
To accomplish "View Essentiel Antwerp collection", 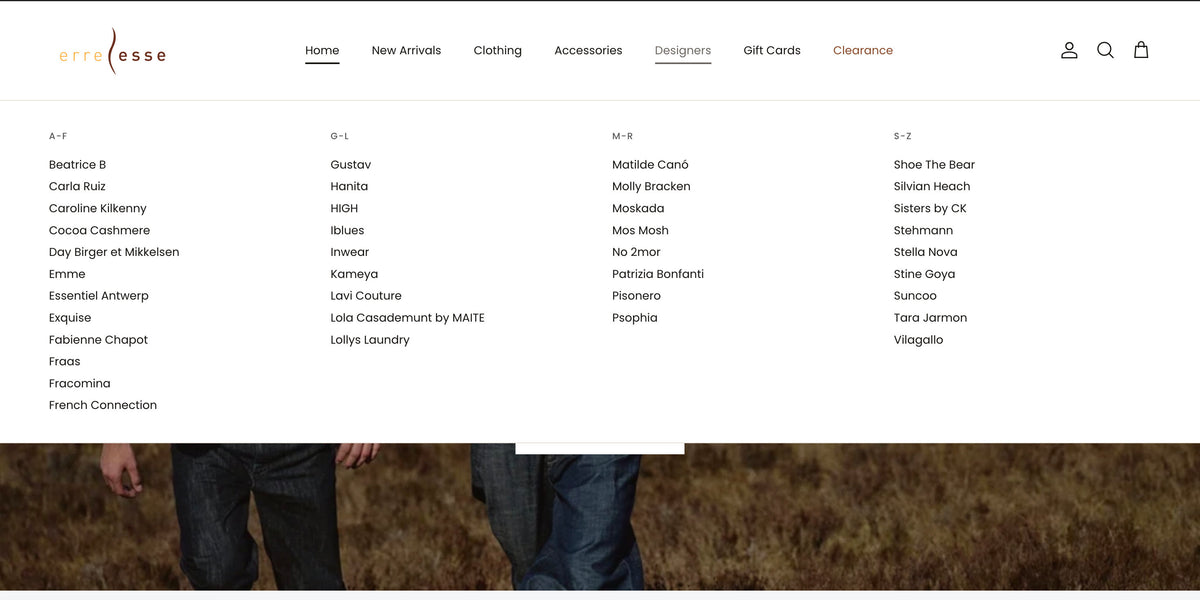I will point(98,296).
